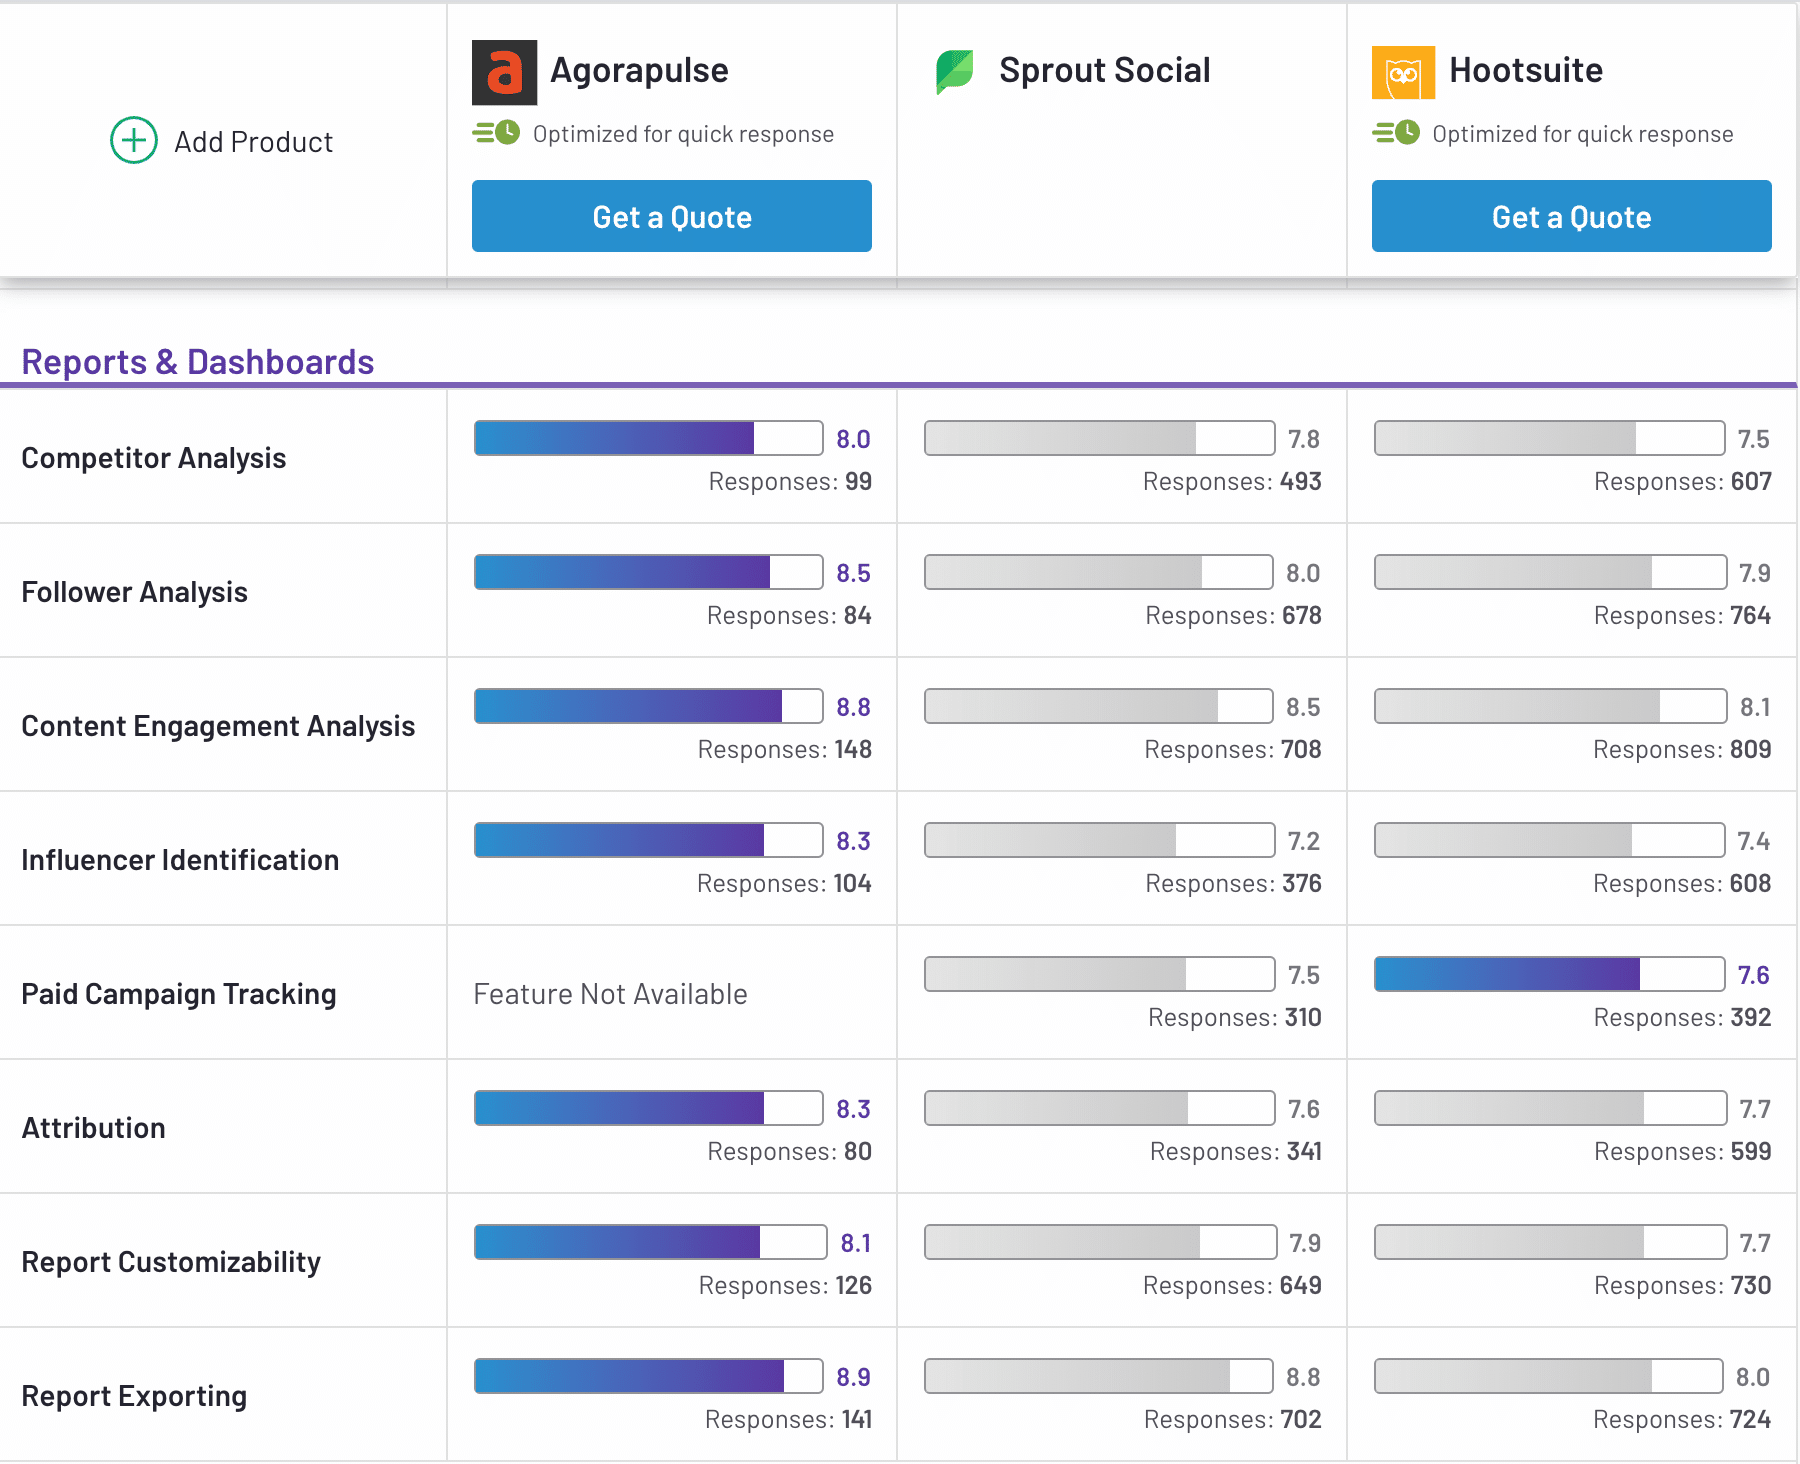1800x1464 pixels.
Task: Select the Reports & Dashboards section heading
Action: 198,362
